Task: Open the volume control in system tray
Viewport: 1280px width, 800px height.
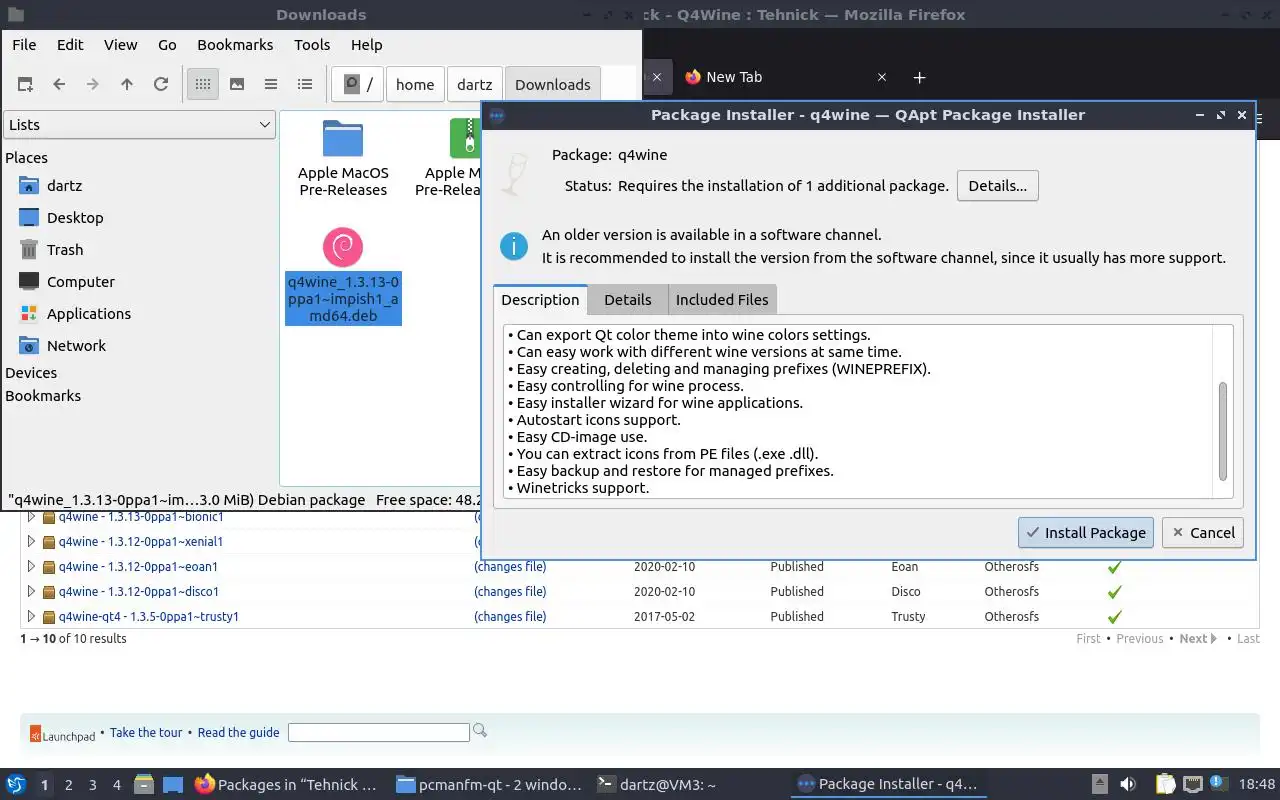Action: (1127, 784)
